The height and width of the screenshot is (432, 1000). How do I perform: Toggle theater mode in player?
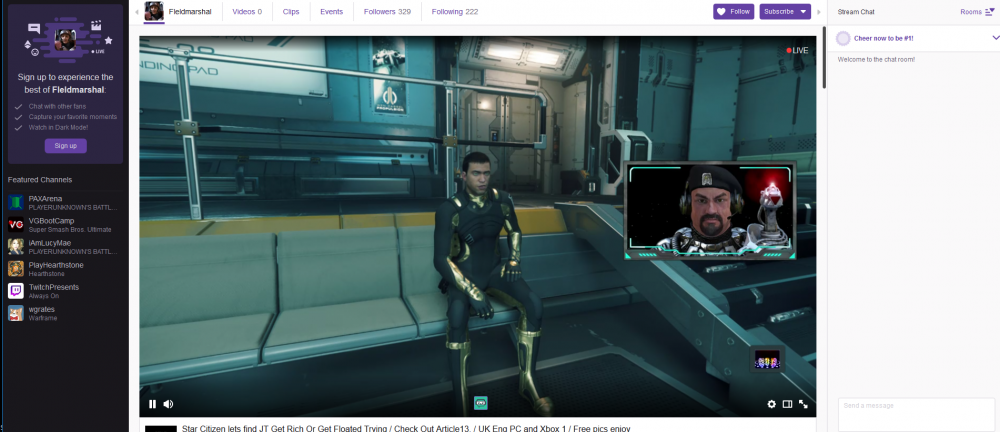coord(787,404)
